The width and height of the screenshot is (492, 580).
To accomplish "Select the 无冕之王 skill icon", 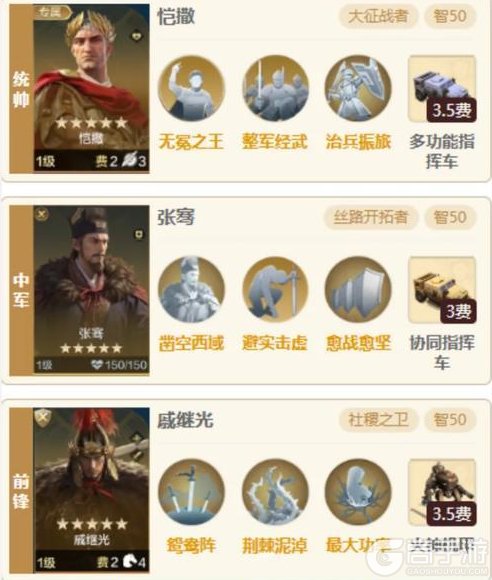I will coord(191,88).
